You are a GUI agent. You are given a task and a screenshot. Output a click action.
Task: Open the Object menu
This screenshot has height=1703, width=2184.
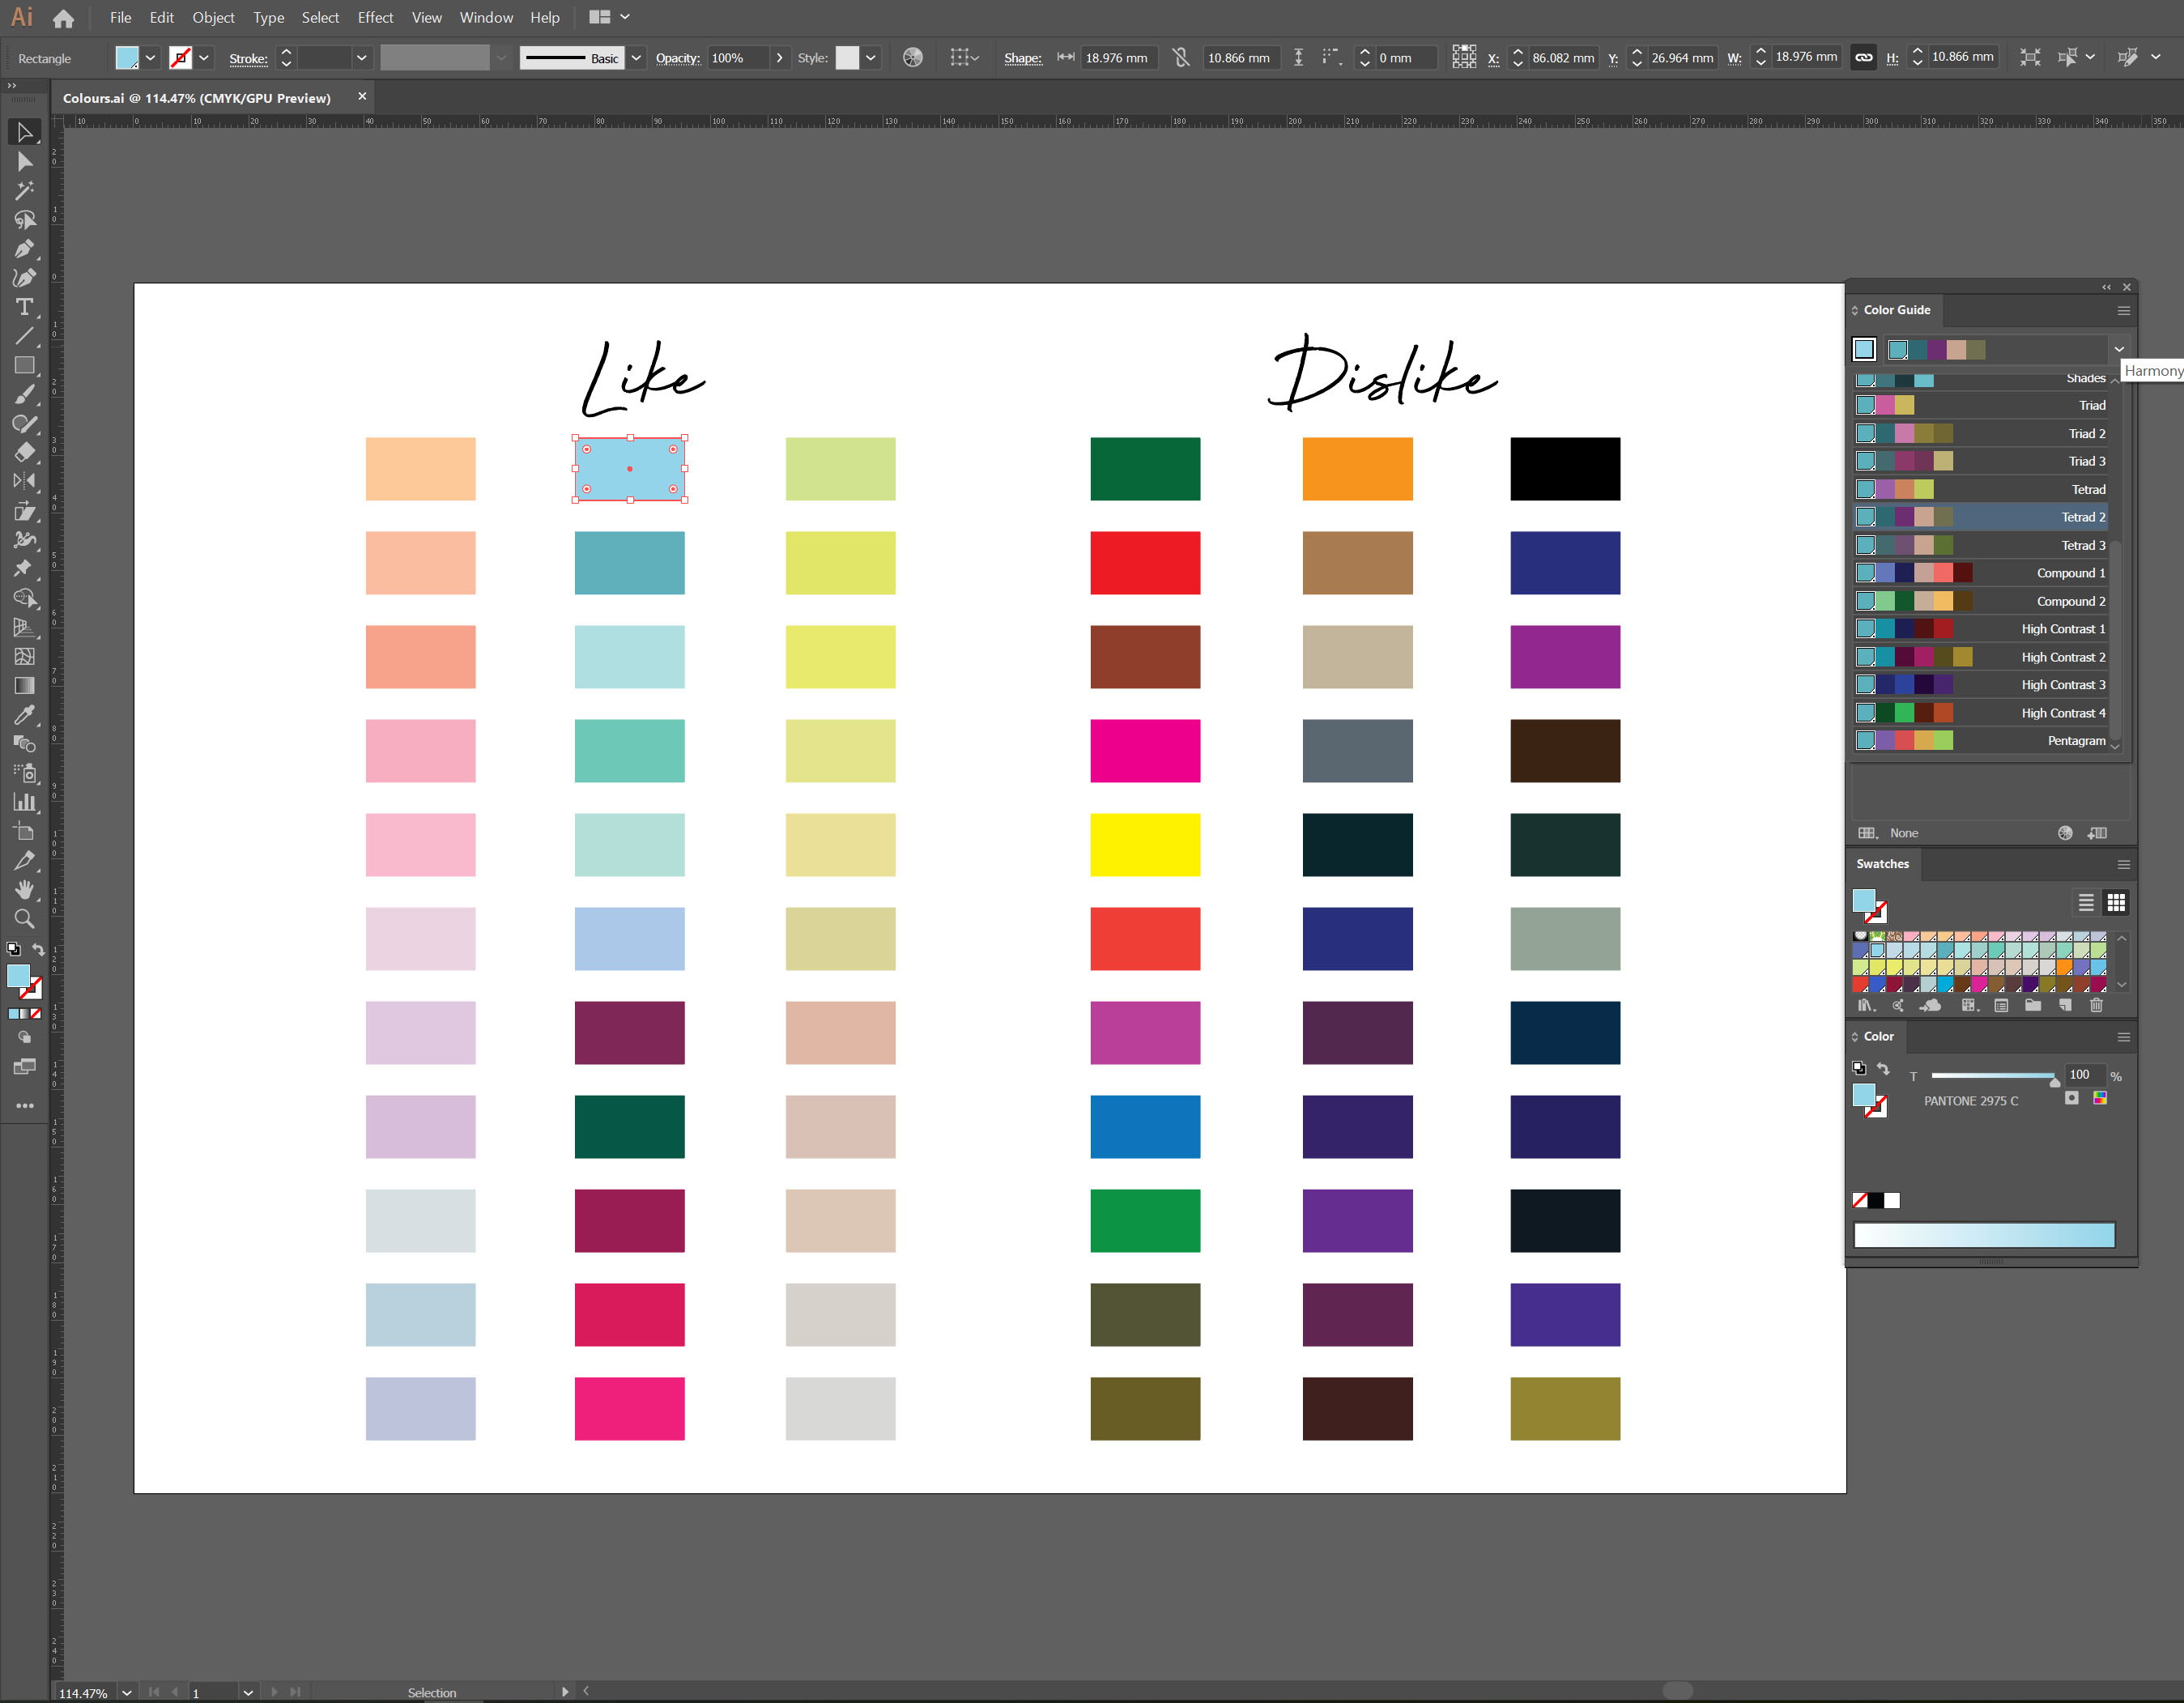pyautogui.click(x=213, y=17)
